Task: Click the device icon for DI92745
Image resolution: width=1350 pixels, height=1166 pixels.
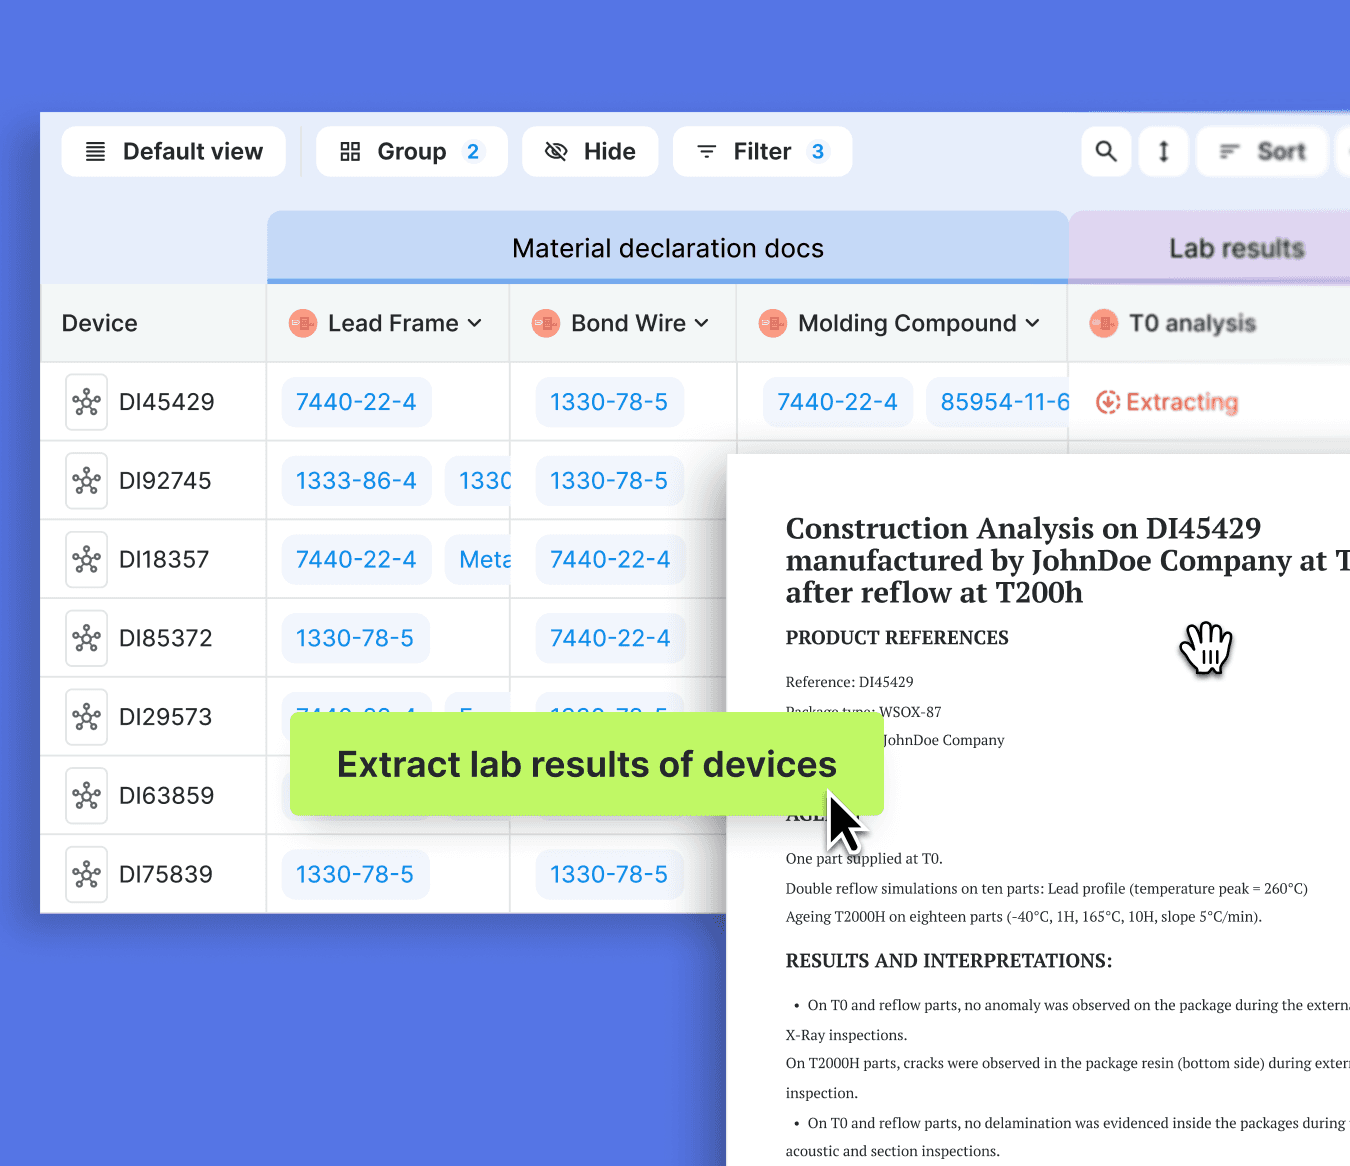Action: pos(87,481)
